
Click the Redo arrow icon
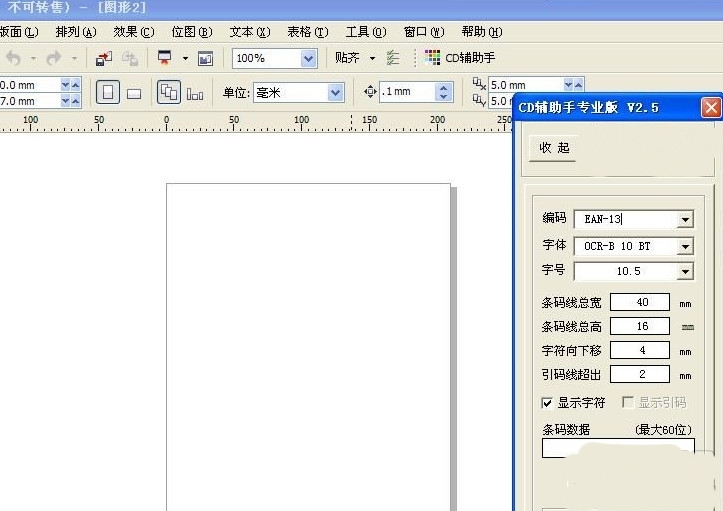[x=53, y=59]
